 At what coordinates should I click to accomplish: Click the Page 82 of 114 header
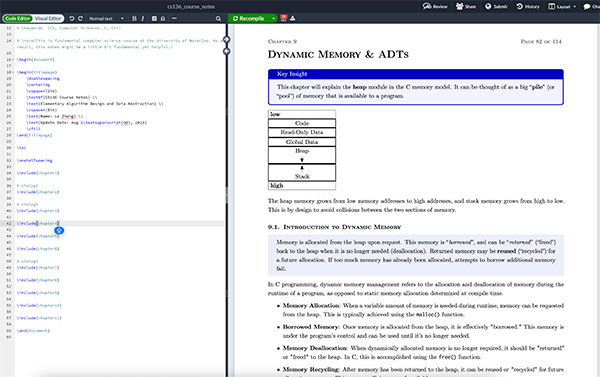pos(541,41)
